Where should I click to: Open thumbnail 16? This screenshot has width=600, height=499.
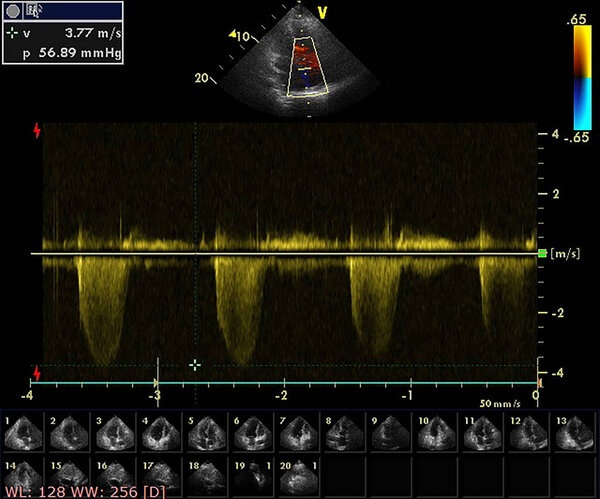click(x=115, y=477)
